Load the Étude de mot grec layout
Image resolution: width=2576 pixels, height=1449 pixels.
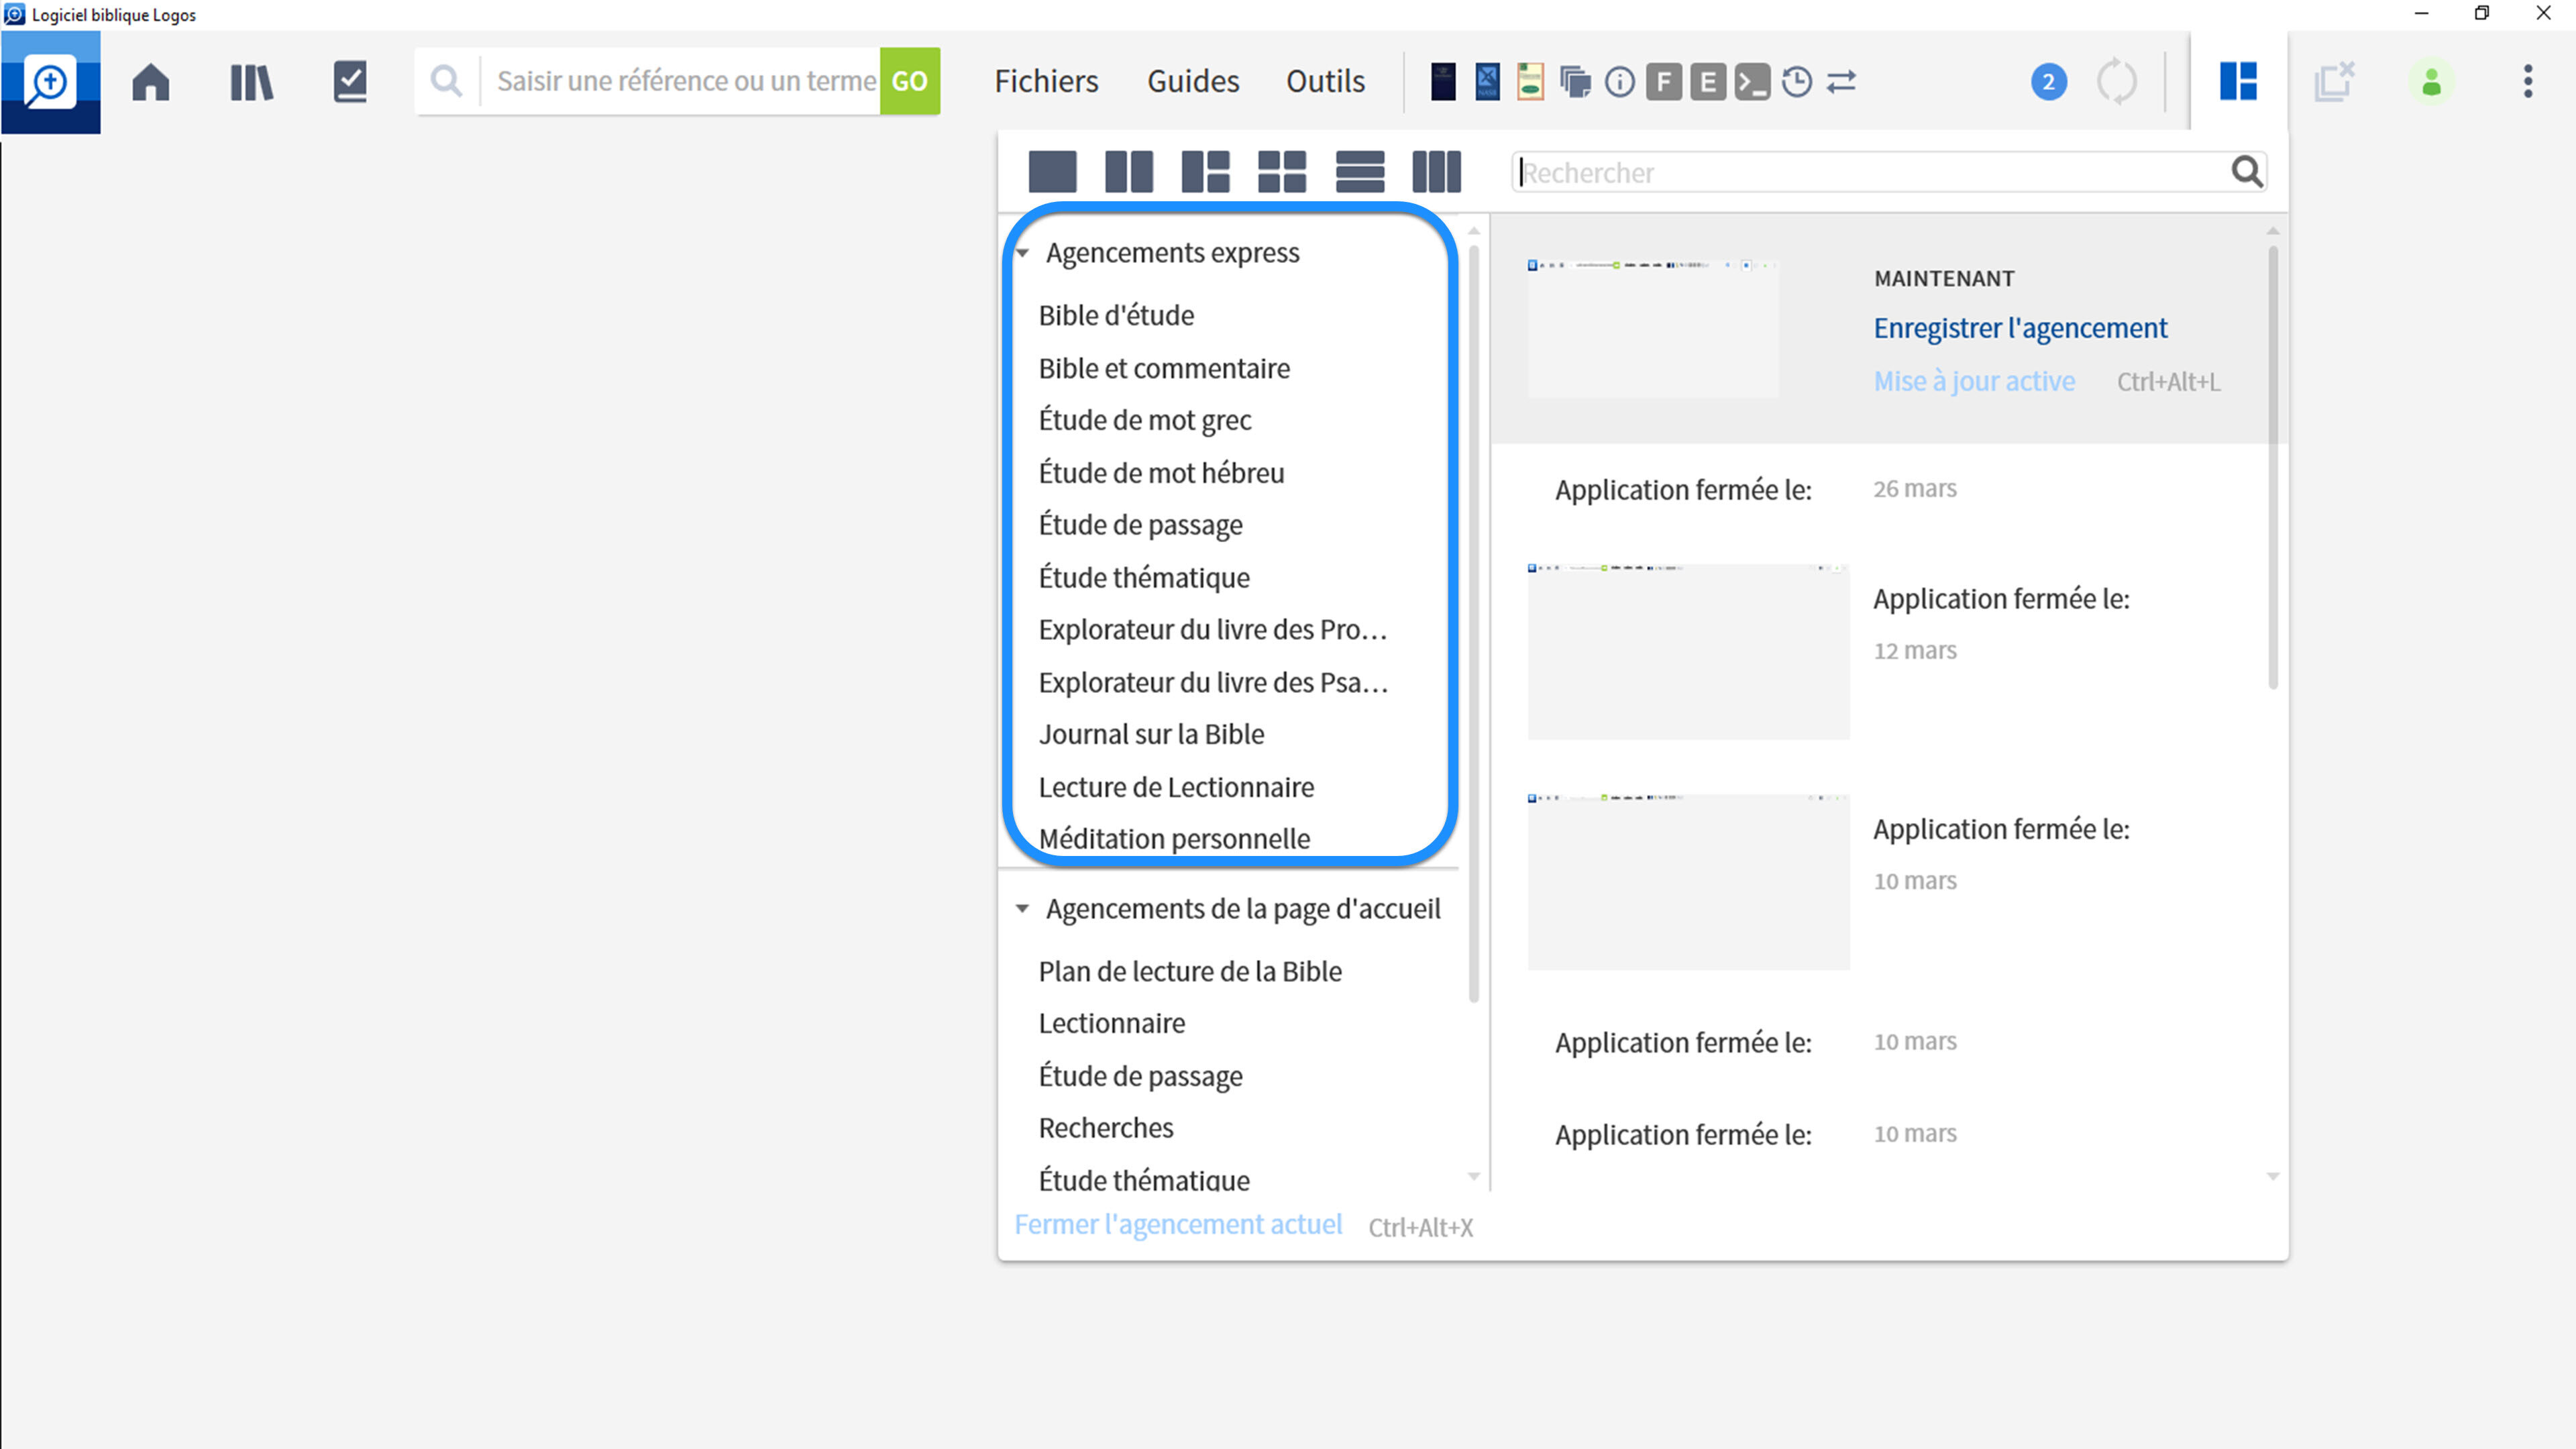1145,420
